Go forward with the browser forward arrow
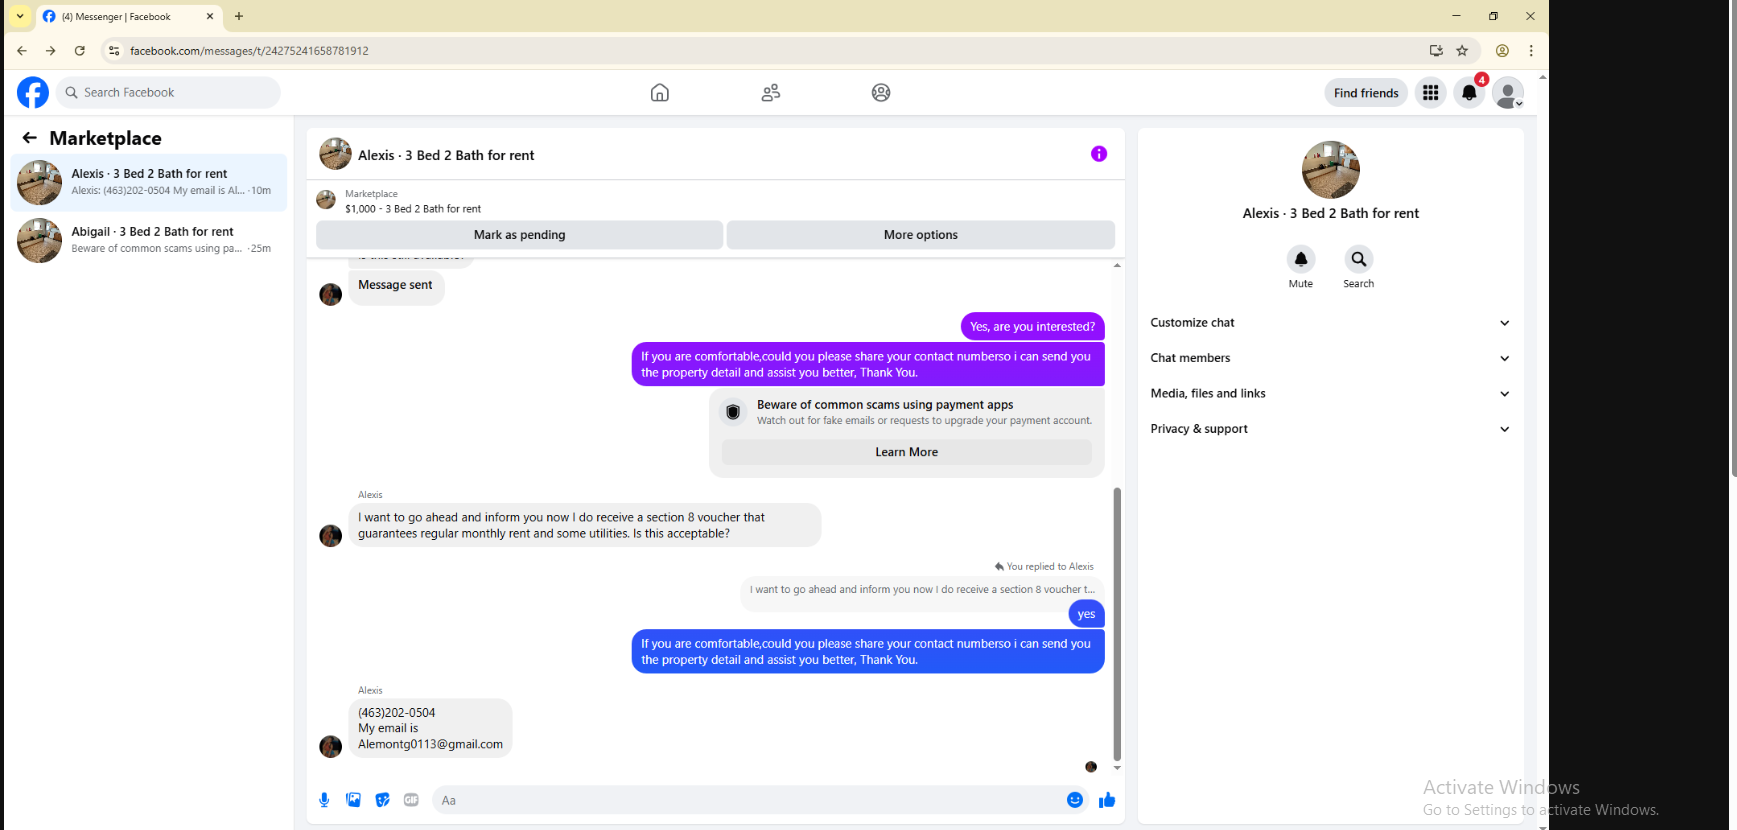This screenshot has height=830, width=1737. (51, 51)
